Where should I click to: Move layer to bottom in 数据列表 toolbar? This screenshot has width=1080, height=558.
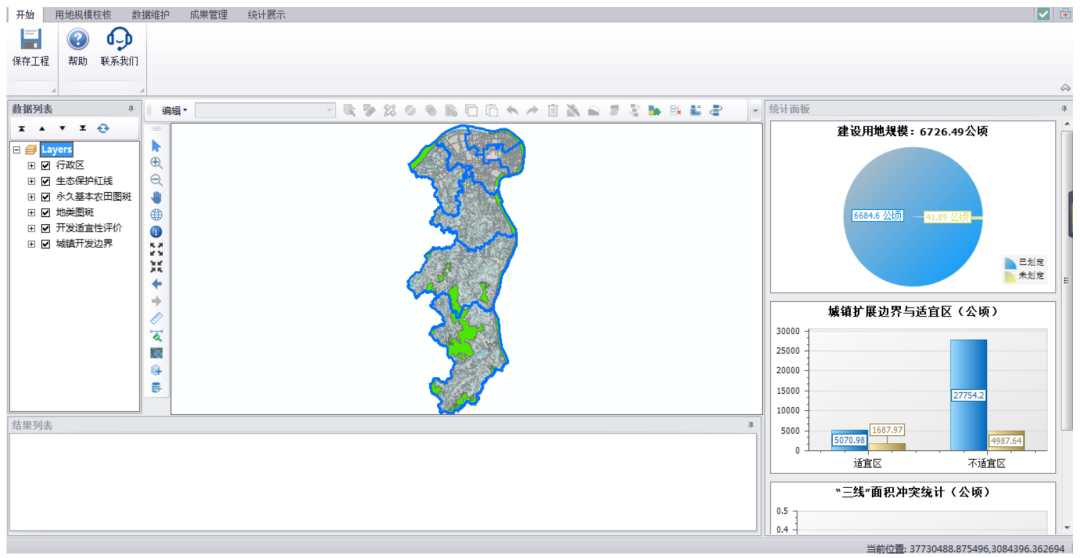(83, 128)
